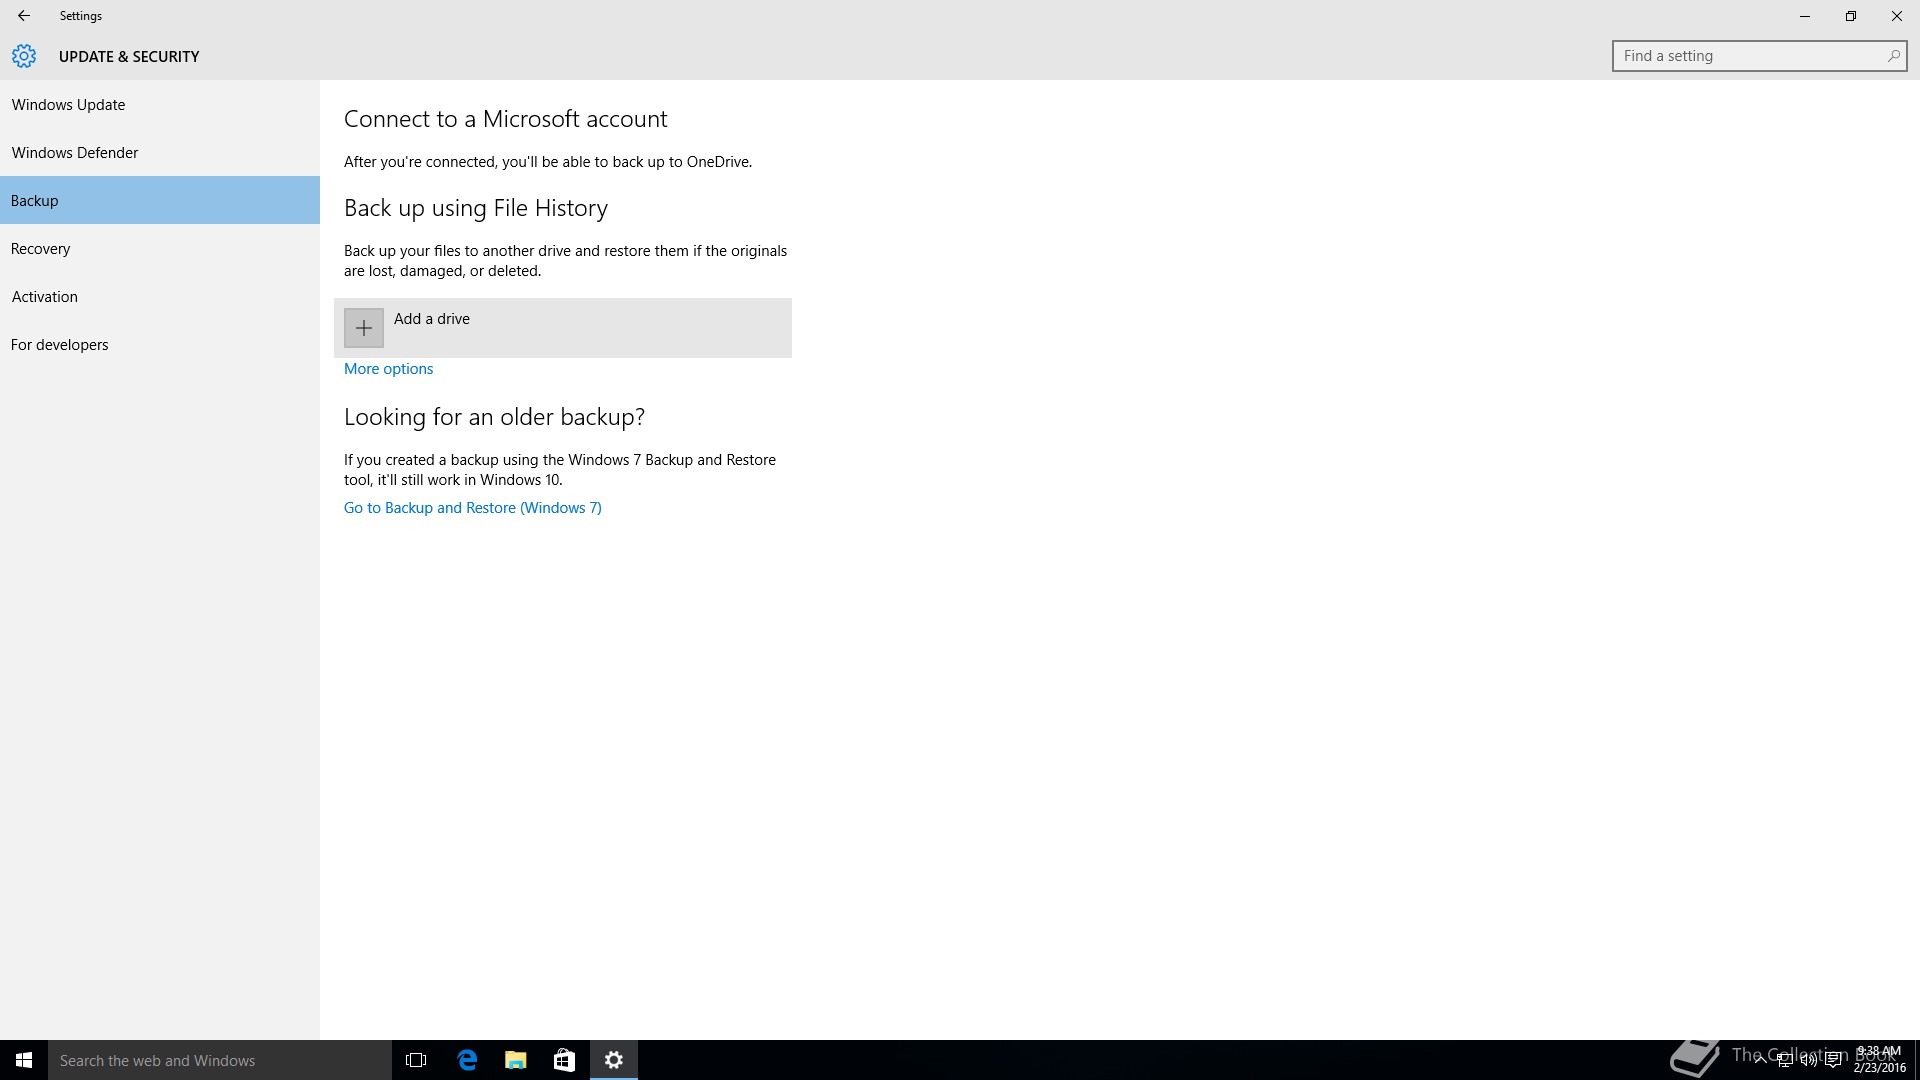Click the back arrow in Settings

click(x=23, y=16)
